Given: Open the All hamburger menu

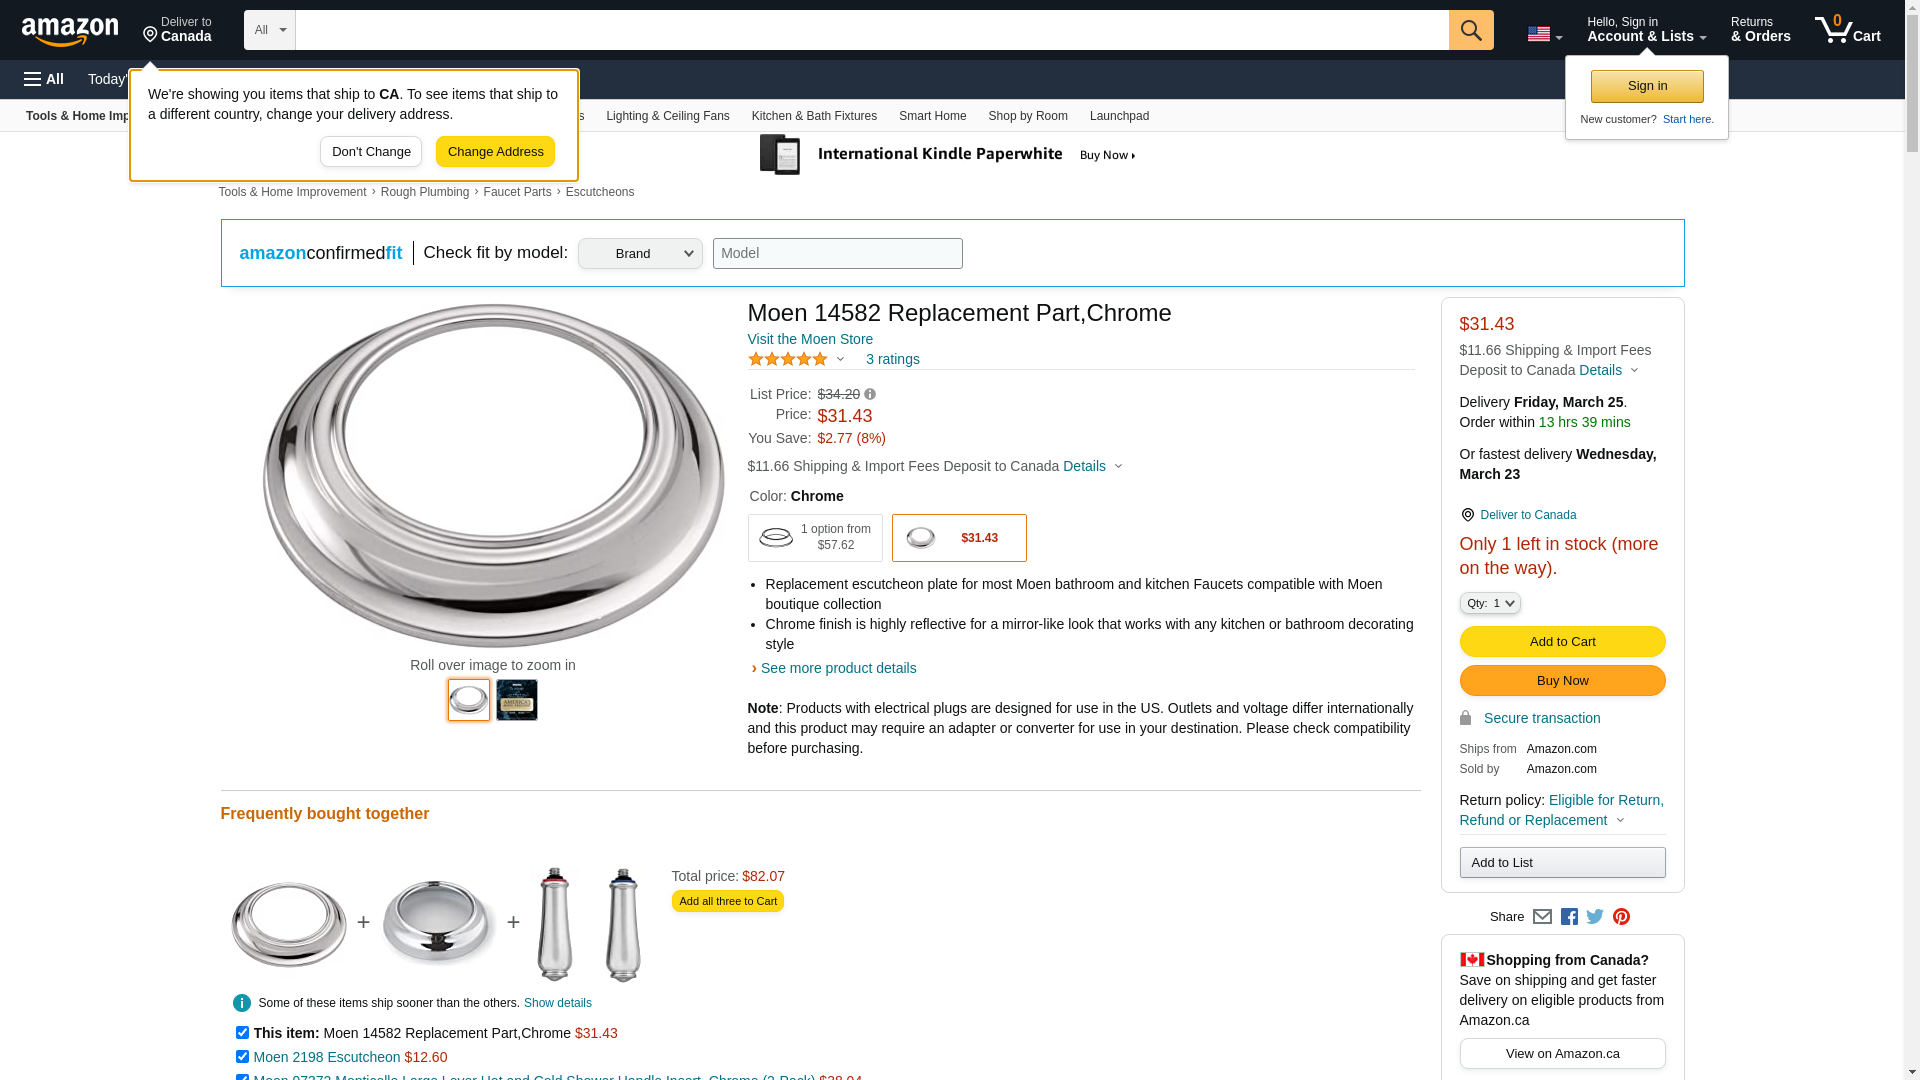Looking at the screenshot, I should (44, 79).
